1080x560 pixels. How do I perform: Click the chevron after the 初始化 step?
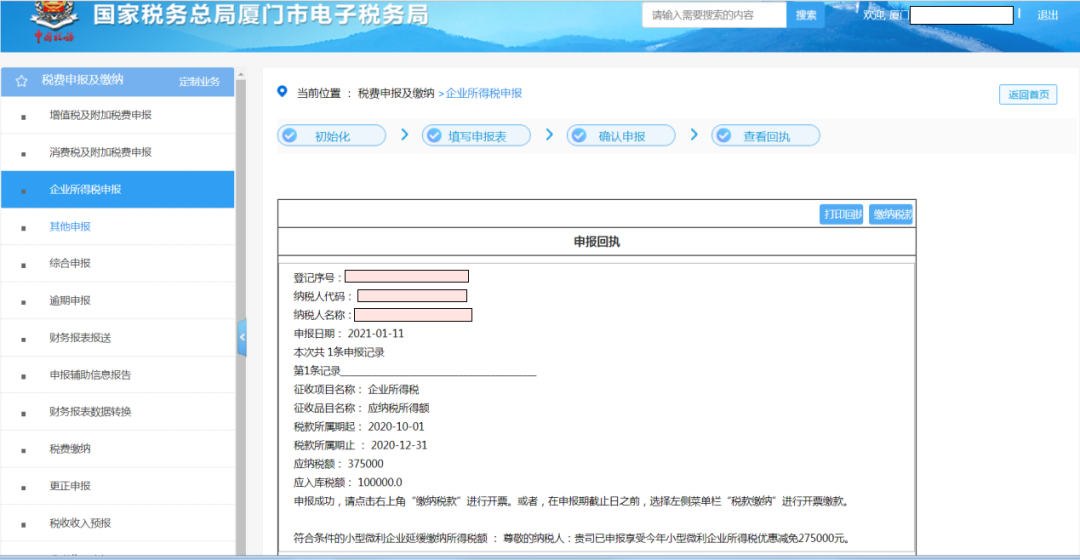405,135
